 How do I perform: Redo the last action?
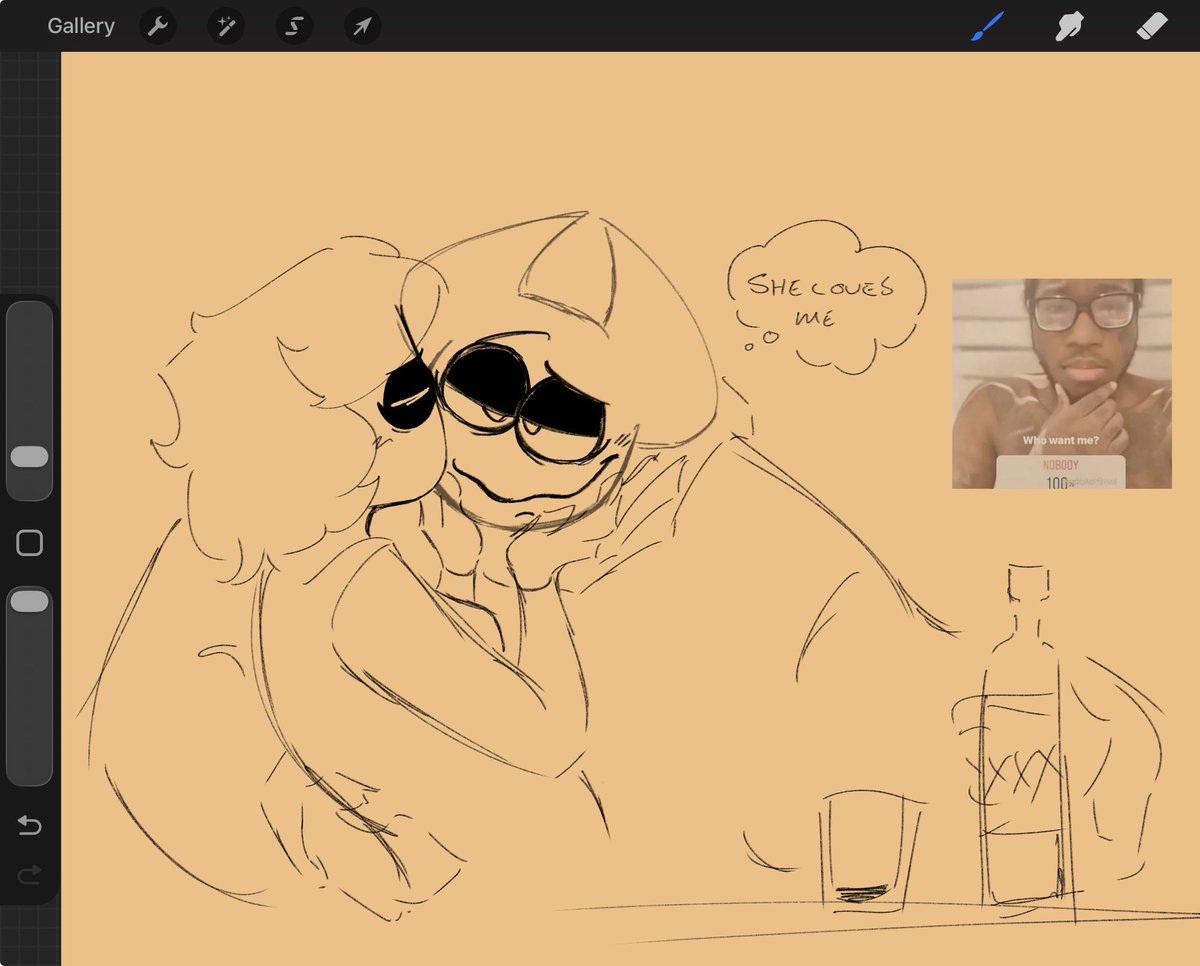click(x=29, y=876)
